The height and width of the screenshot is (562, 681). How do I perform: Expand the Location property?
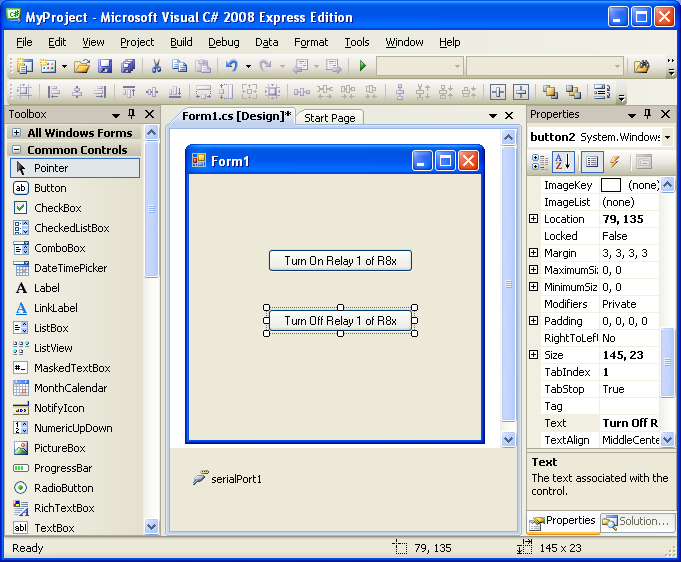click(x=533, y=219)
